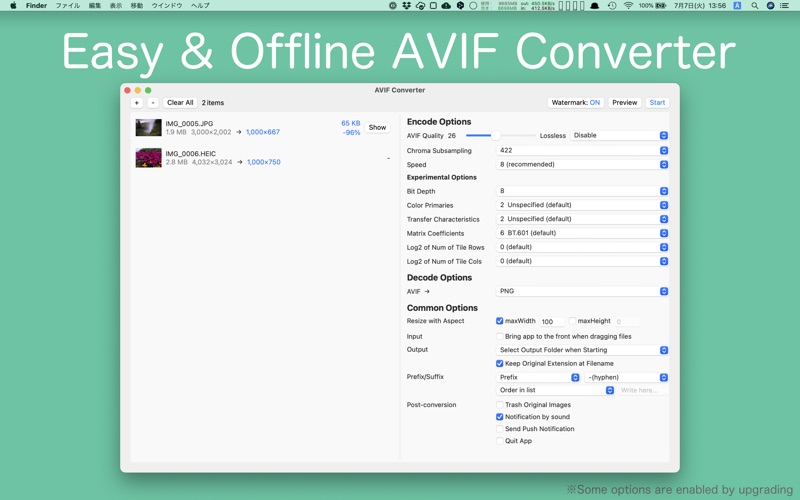Screen dimensions: 800x500
Task: Open the ヘルプ menu
Action: click(x=200, y=6)
